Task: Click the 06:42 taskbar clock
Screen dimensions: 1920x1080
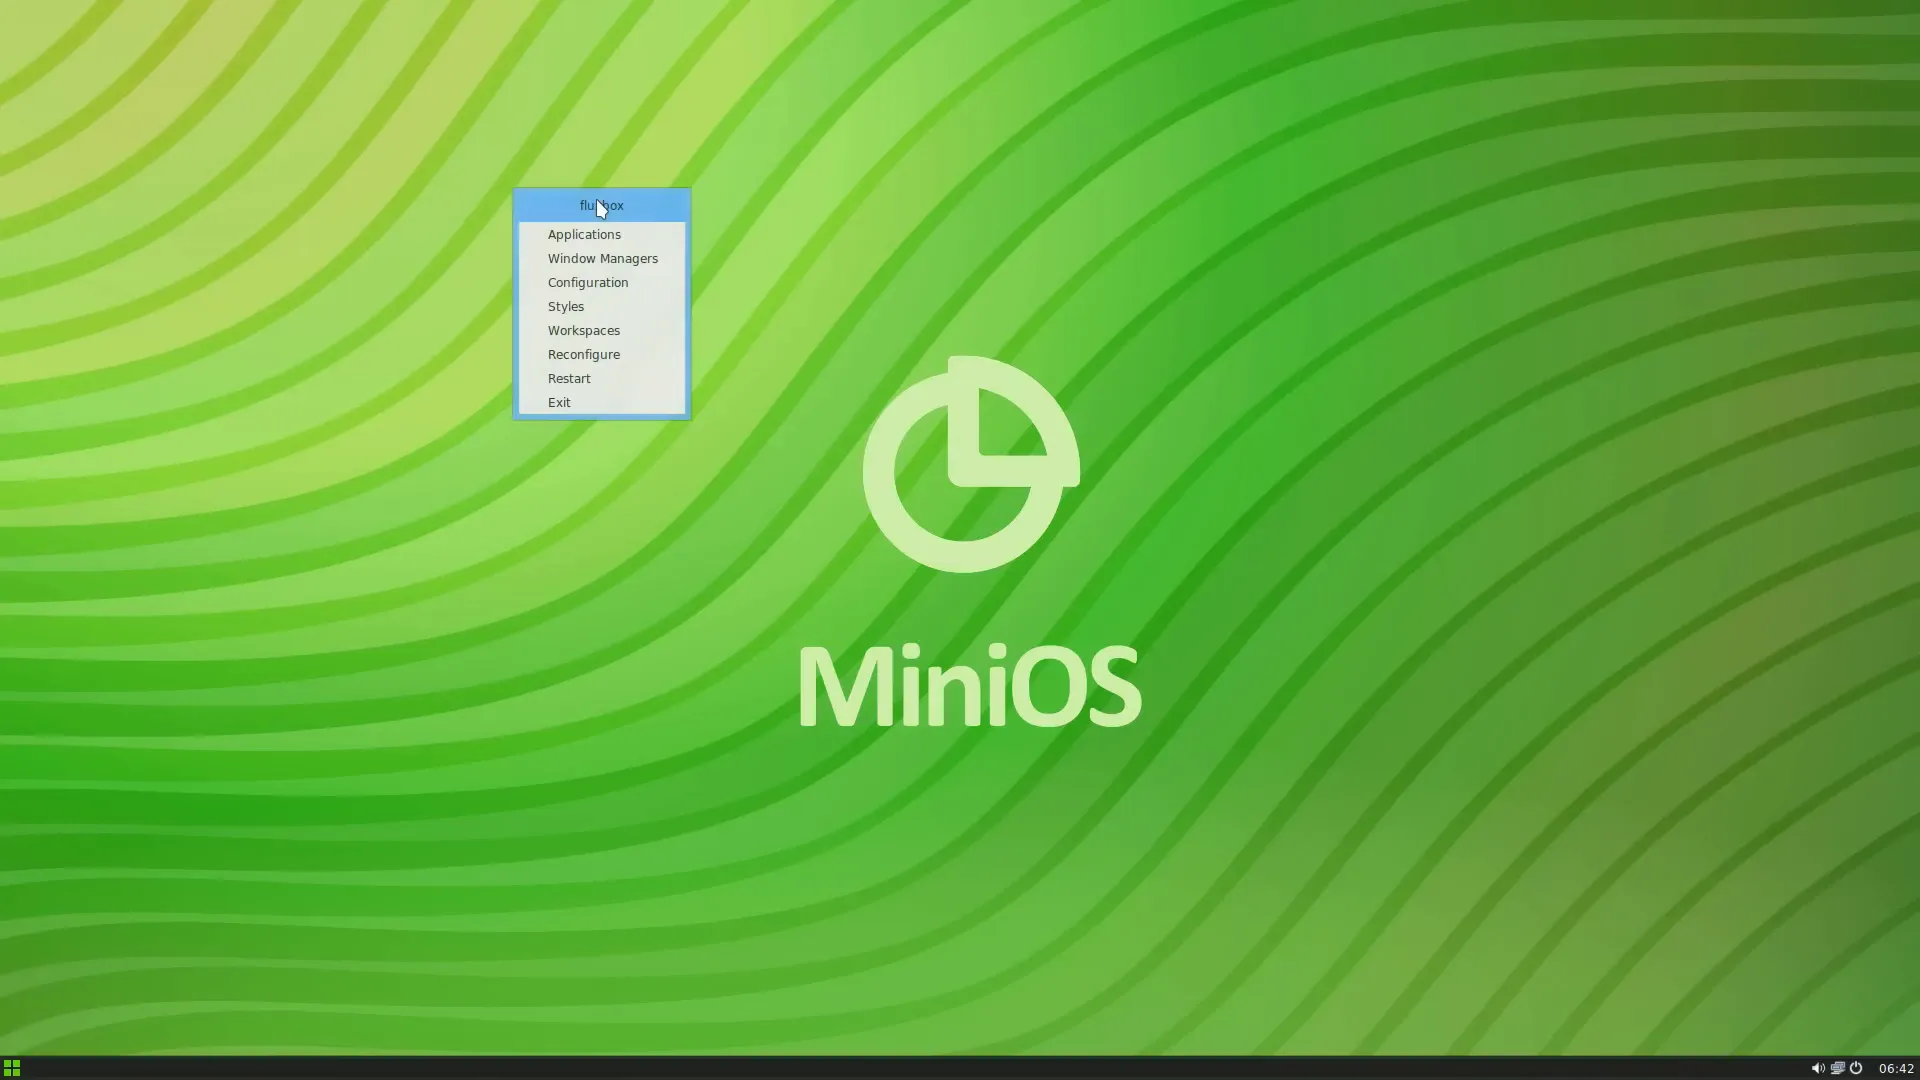Action: tap(1896, 1068)
